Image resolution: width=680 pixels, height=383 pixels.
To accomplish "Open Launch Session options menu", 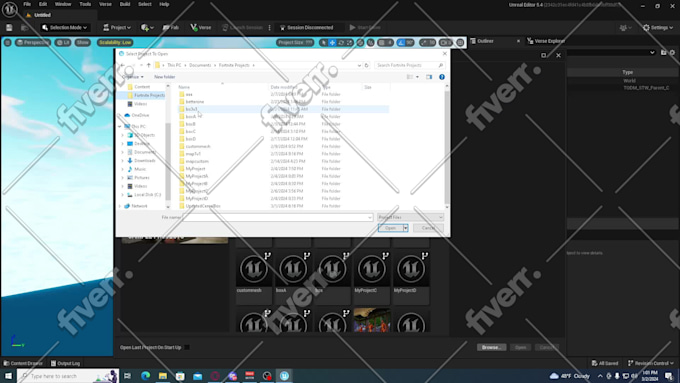I will [269, 27].
